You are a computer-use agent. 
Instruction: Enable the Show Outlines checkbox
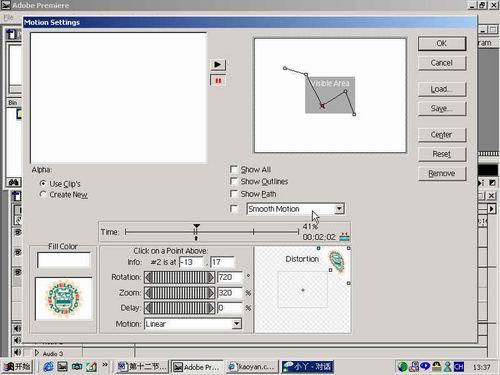click(x=234, y=181)
